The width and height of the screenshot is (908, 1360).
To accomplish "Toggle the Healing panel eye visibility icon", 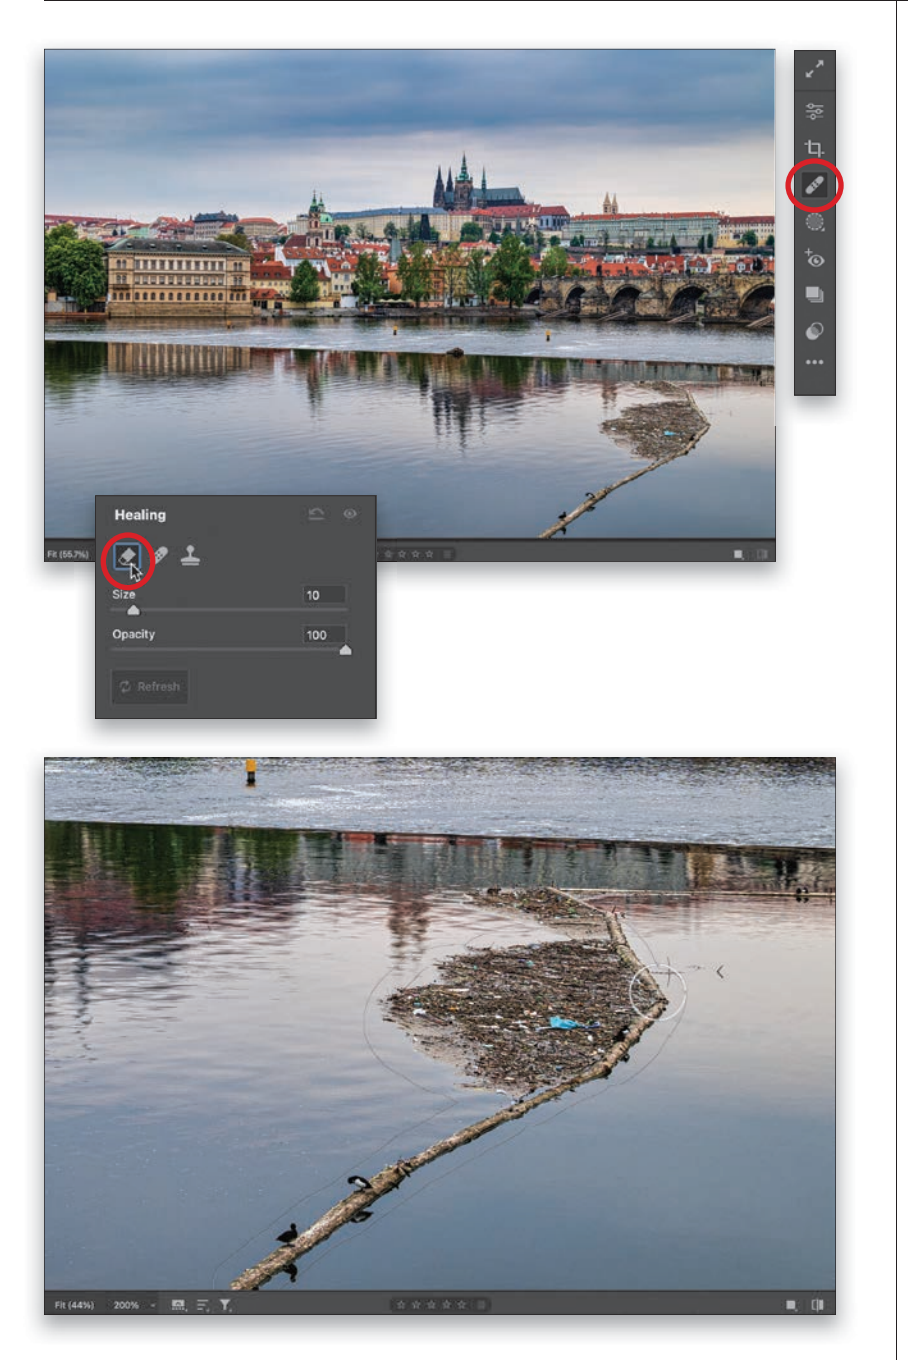I will (x=350, y=514).
